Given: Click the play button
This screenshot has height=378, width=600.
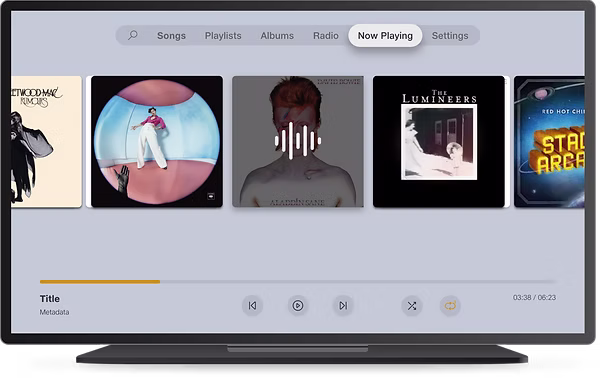Looking at the screenshot, I should coord(298,305).
